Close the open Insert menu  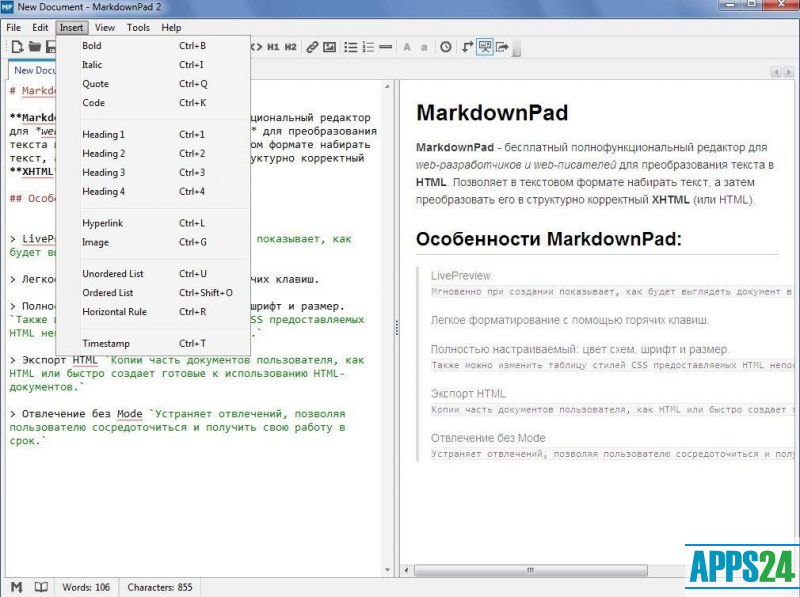pyautogui.click(x=71, y=28)
